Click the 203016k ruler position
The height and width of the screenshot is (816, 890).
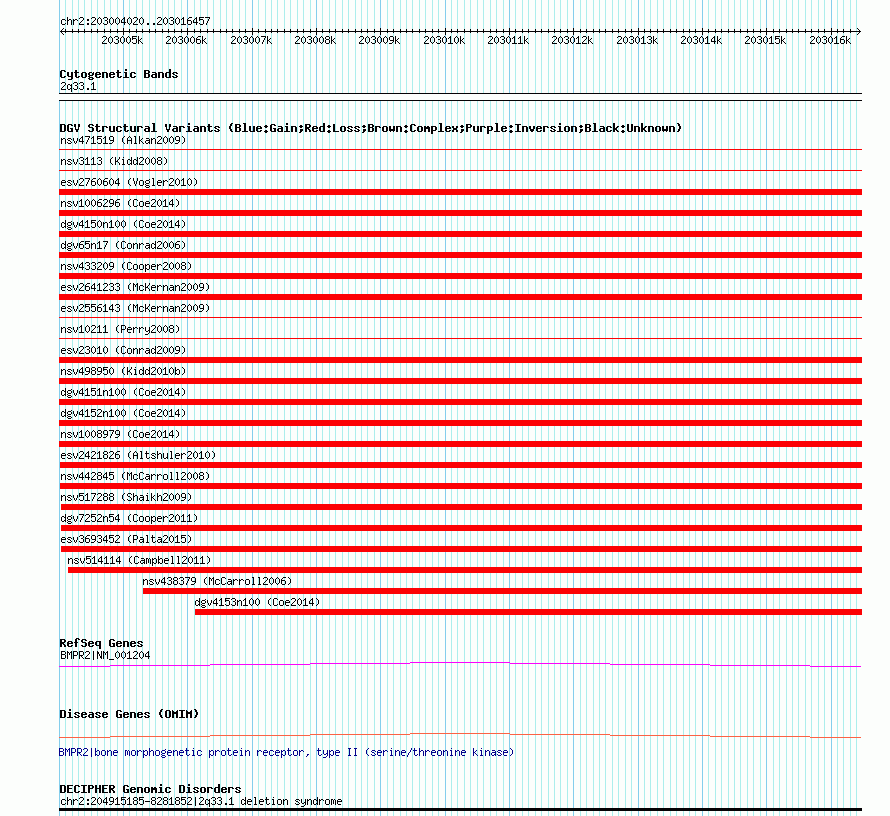(830, 40)
